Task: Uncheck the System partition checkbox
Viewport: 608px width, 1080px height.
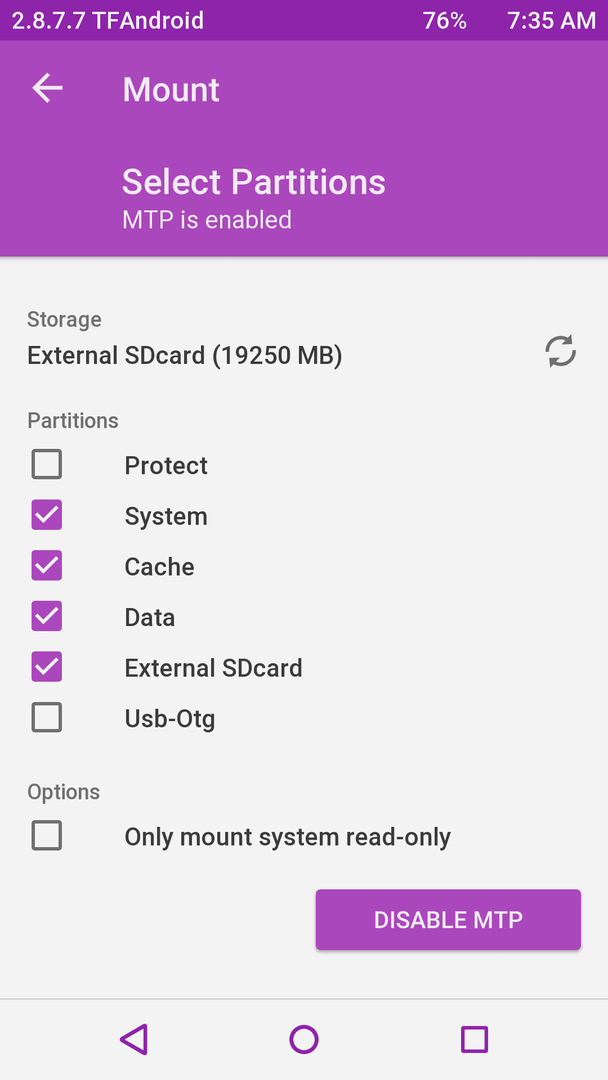Action: click(x=47, y=515)
